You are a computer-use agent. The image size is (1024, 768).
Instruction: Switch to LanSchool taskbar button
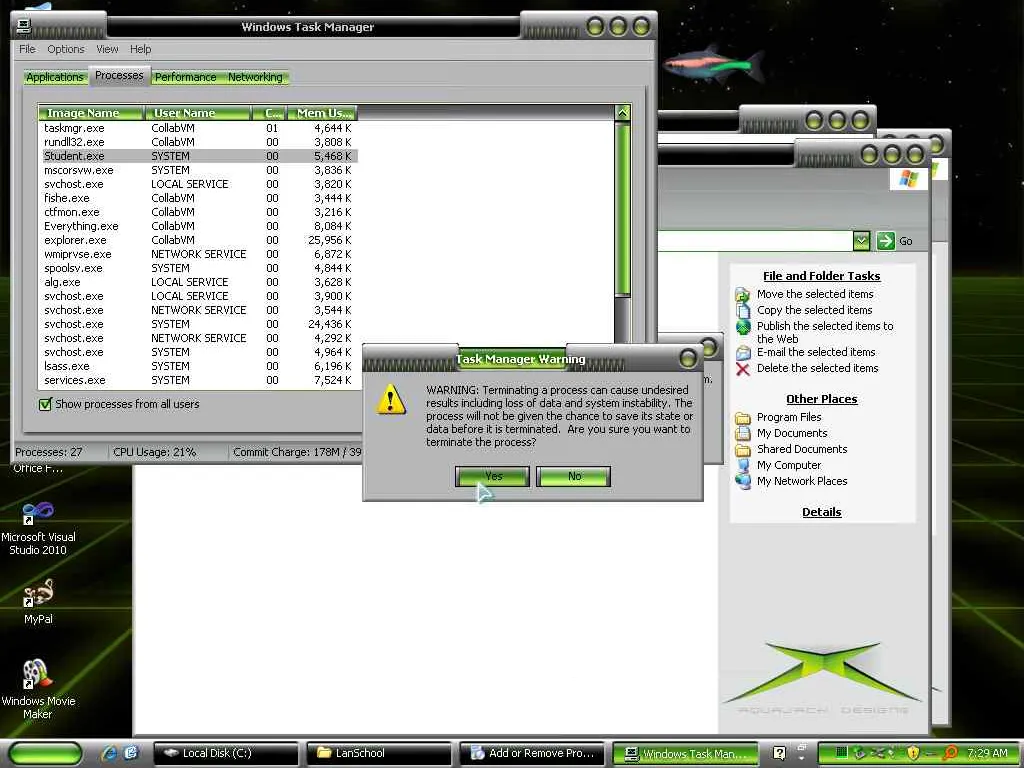(x=379, y=753)
